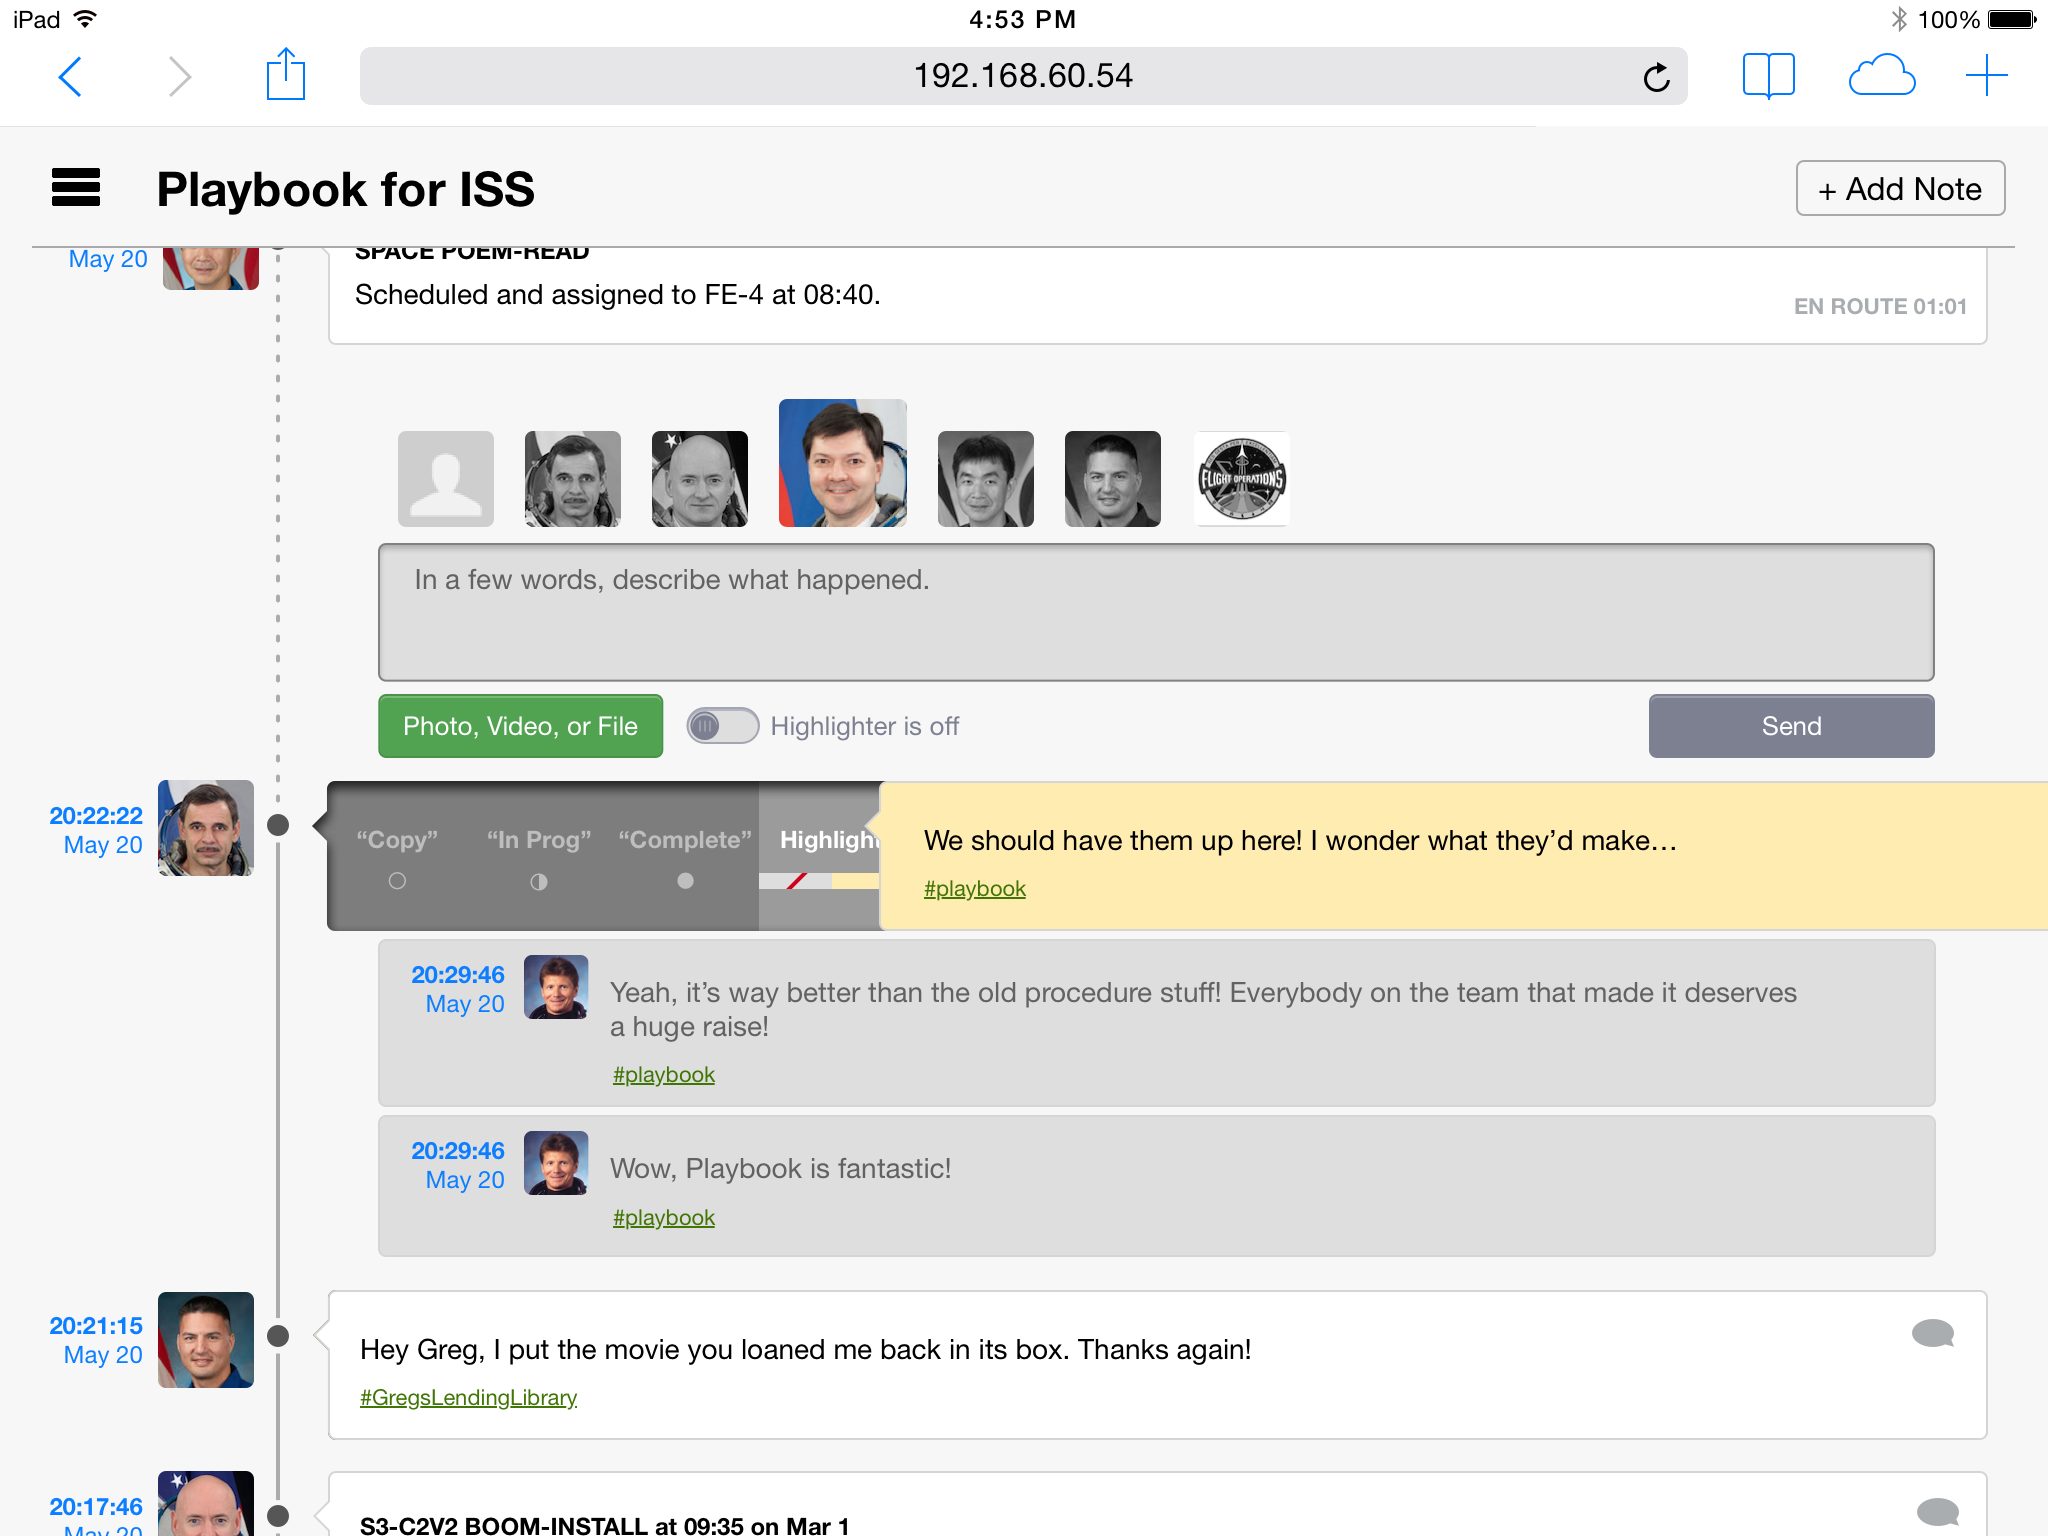Click the #GregsLendingLibrary hashtag
Viewport: 2048px width, 1536px height.
coord(468,1397)
